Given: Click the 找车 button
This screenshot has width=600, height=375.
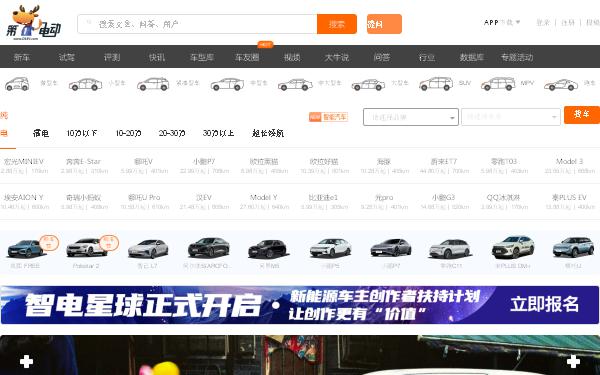Looking at the screenshot, I should point(582,115).
